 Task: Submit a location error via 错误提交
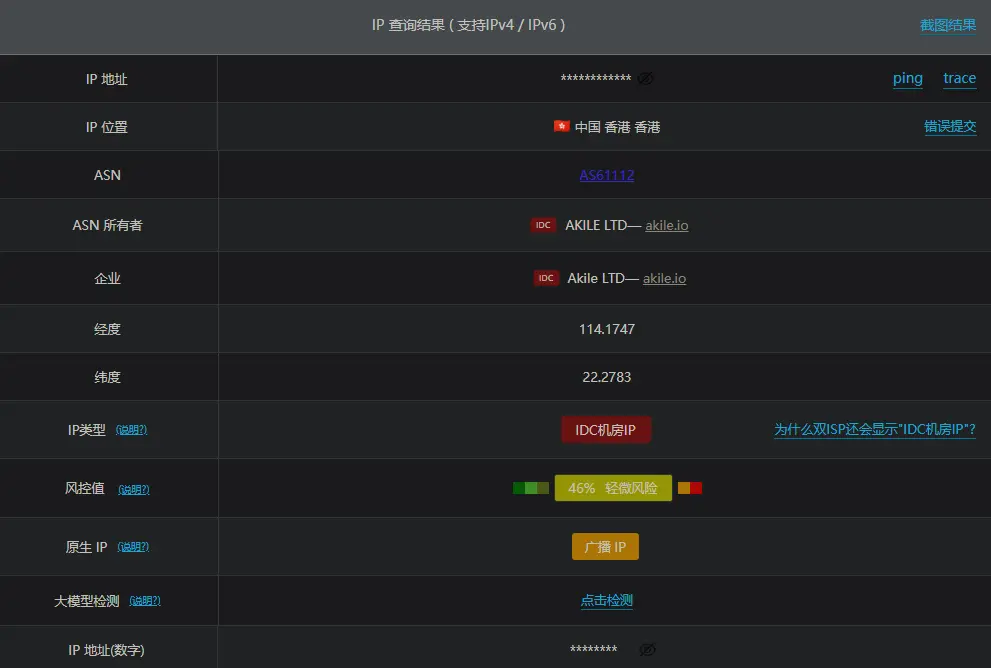coord(949,127)
